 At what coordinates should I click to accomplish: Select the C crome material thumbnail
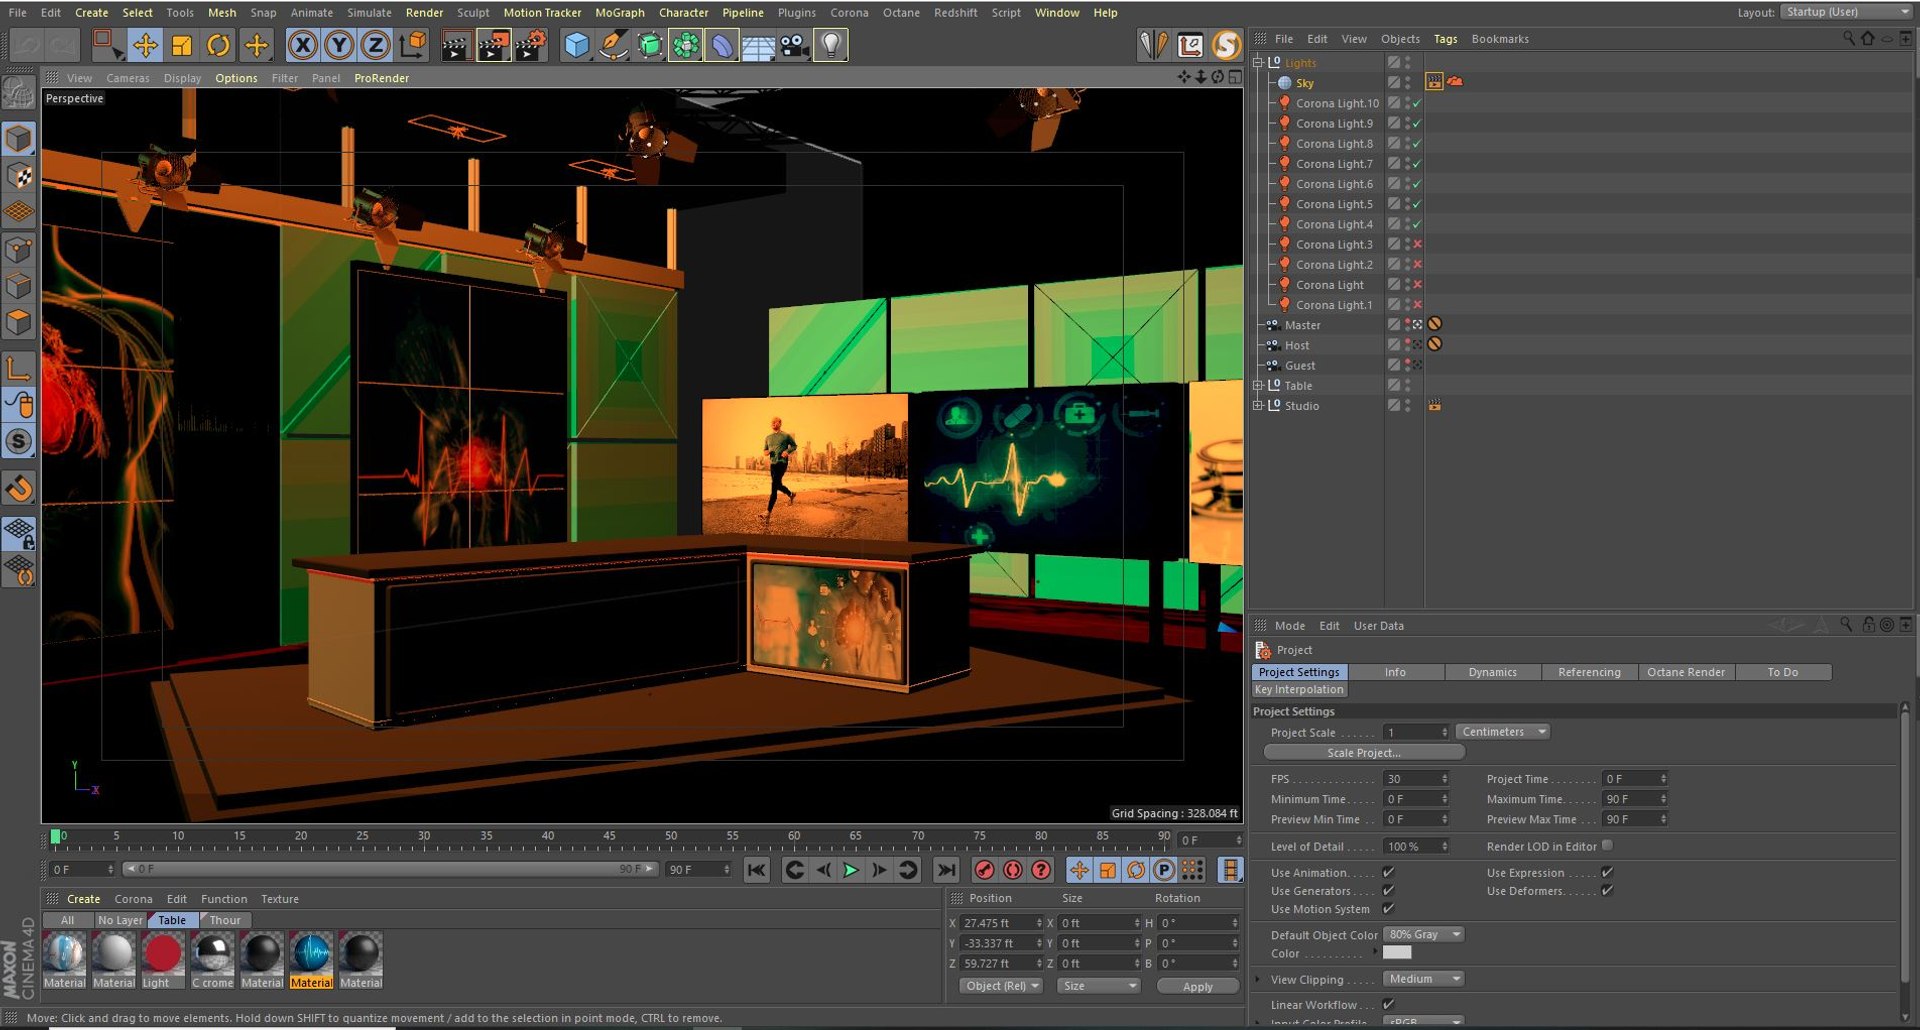click(x=212, y=954)
